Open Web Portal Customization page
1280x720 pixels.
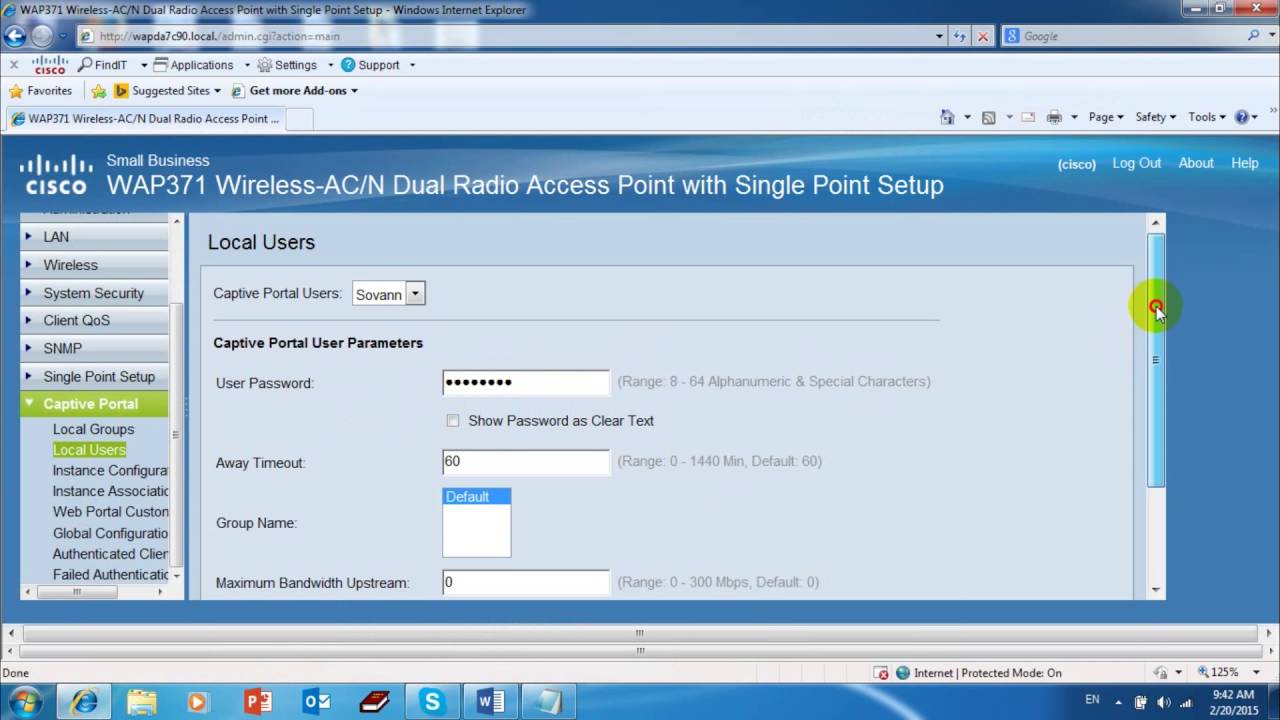point(110,511)
